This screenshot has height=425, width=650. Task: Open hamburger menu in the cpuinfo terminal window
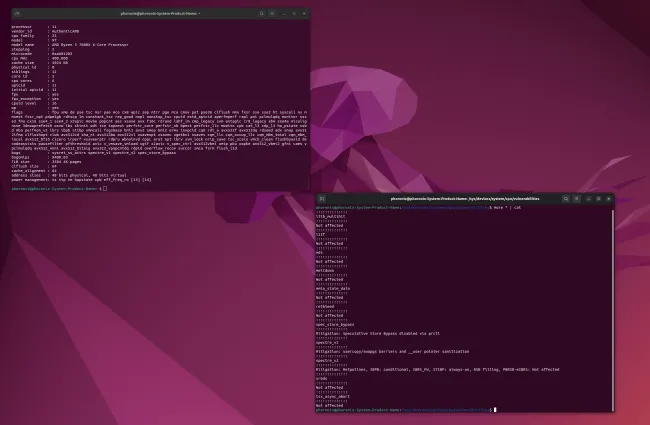[x=272, y=13]
